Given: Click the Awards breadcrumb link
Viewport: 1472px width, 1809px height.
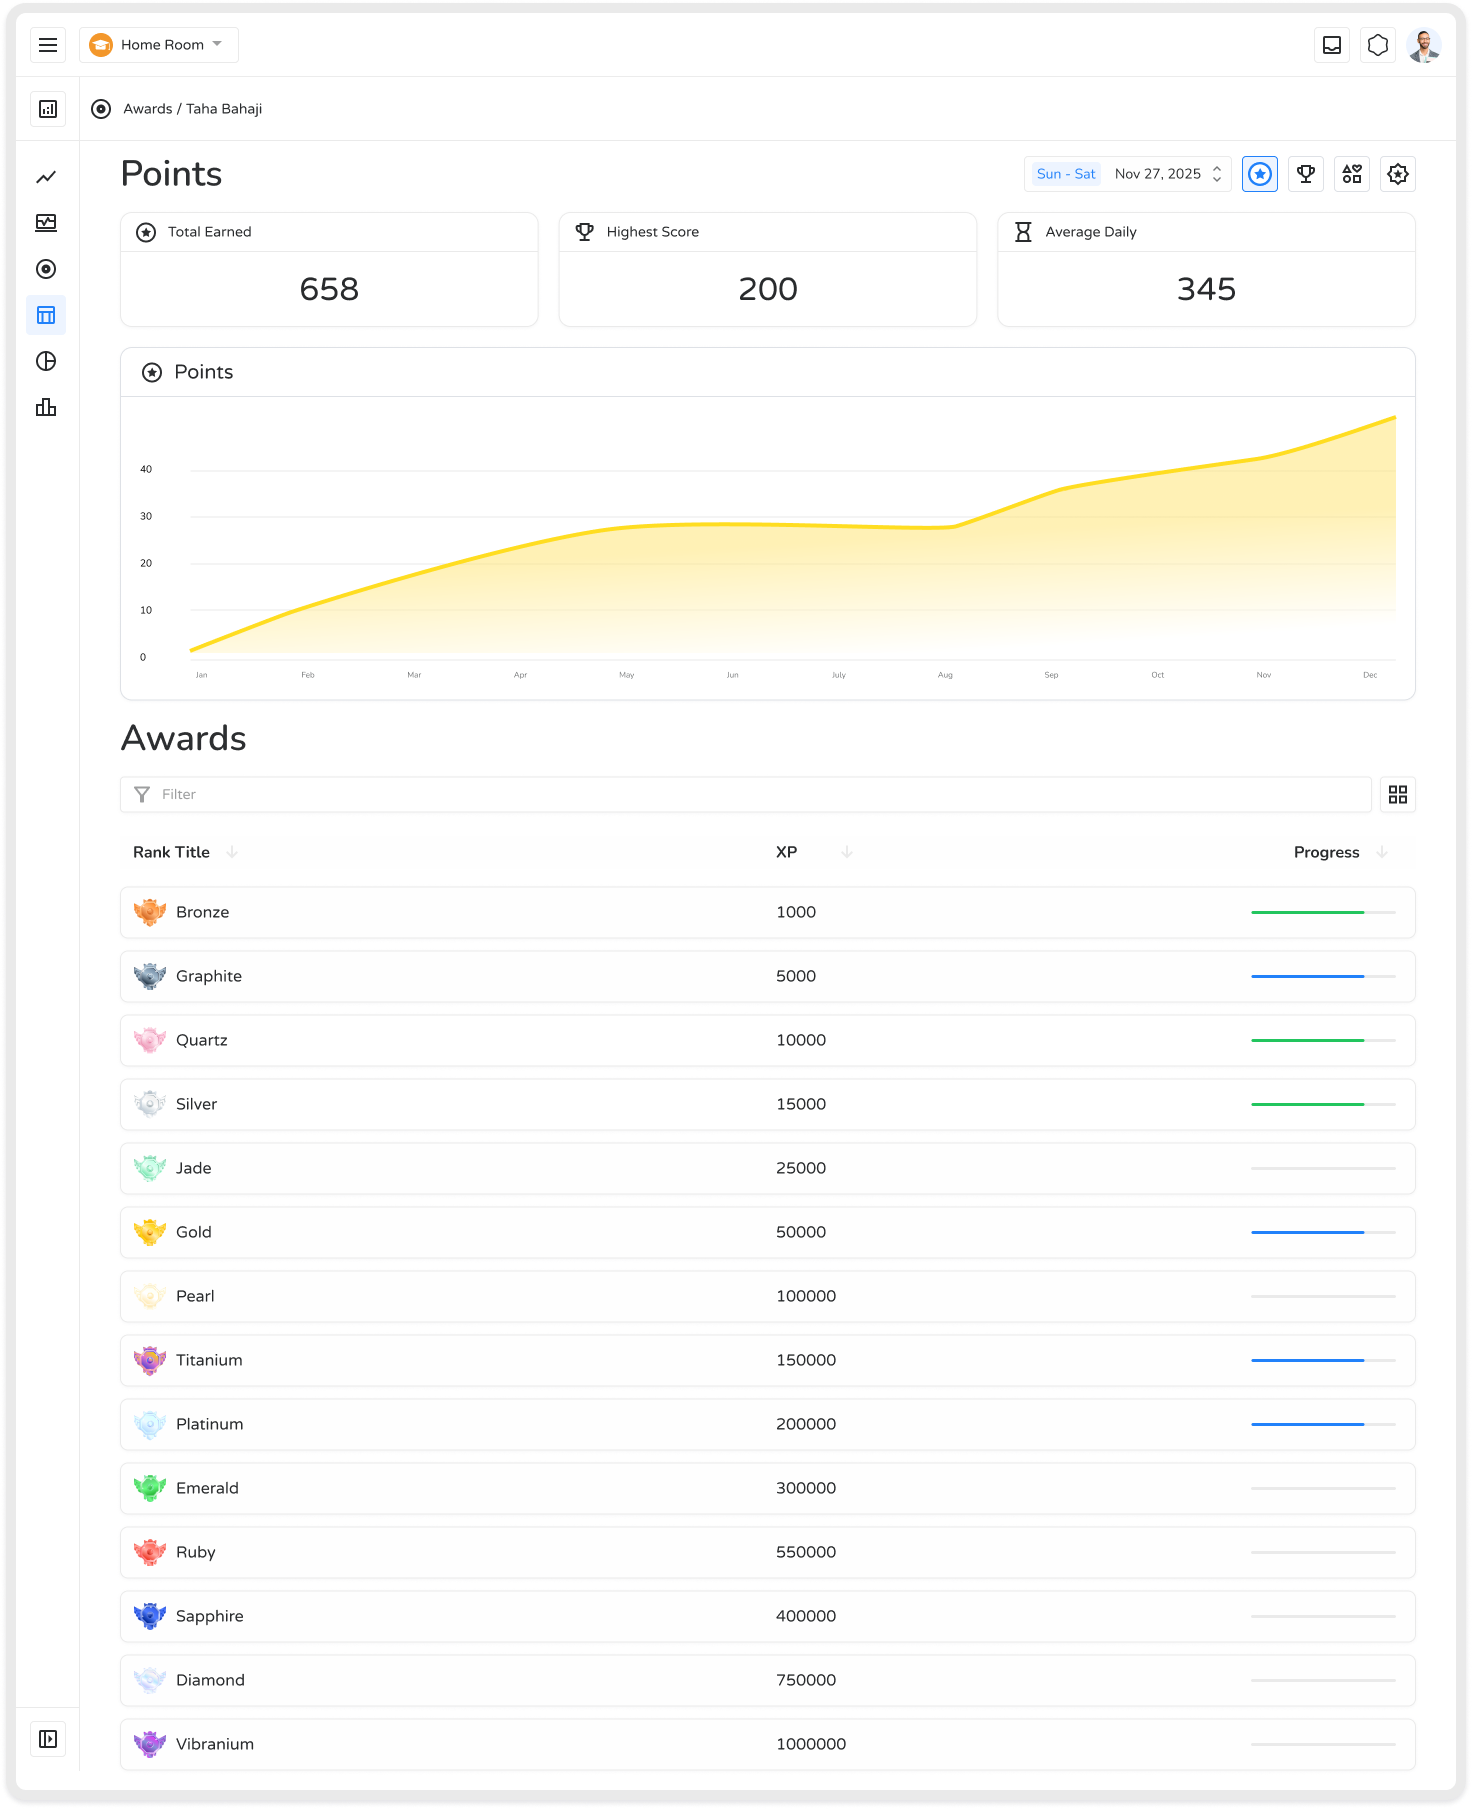Looking at the screenshot, I should (148, 109).
